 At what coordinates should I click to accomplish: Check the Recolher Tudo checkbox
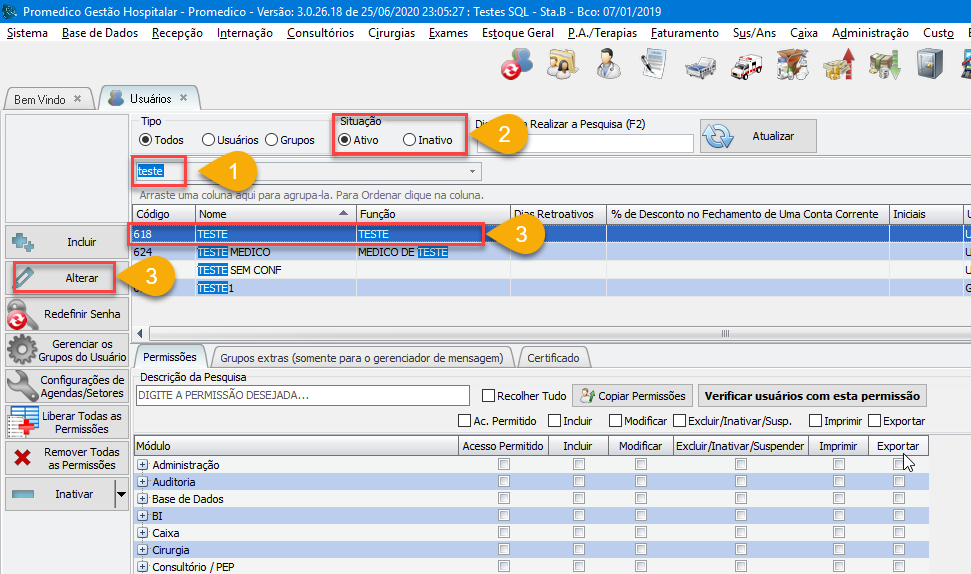click(489, 396)
